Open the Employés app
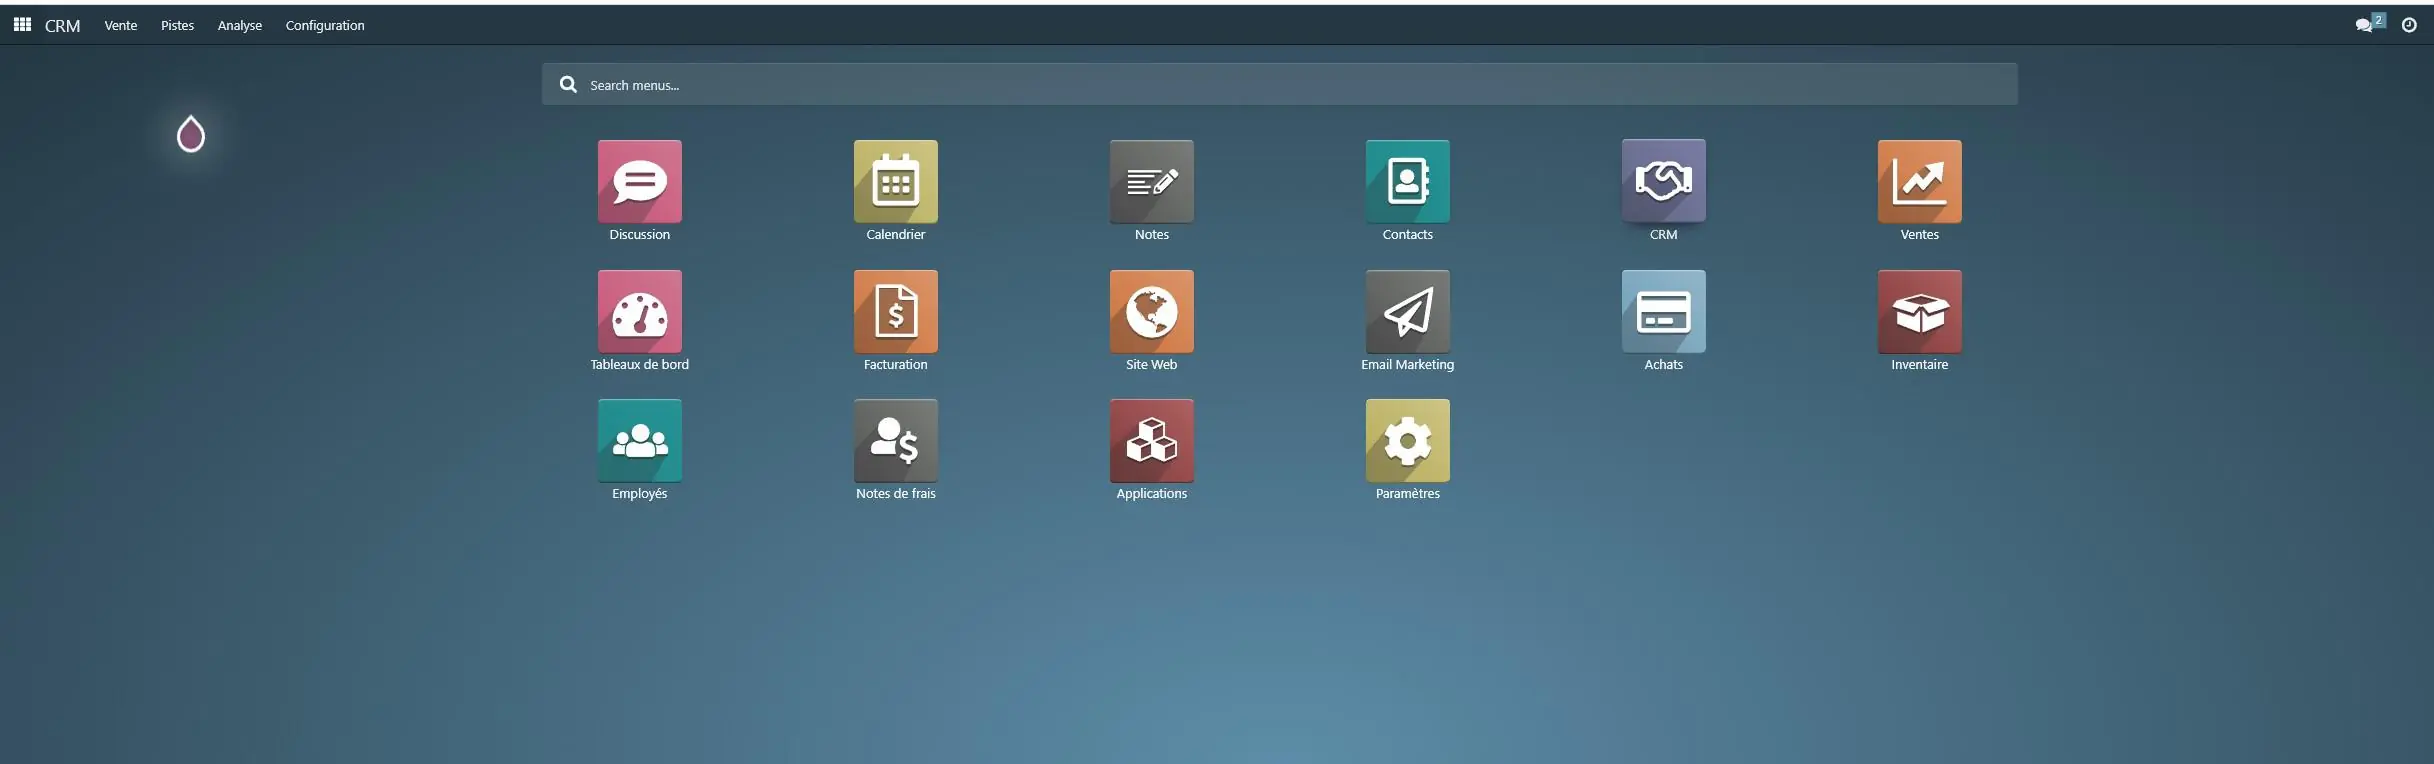This screenshot has width=2434, height=764. point(639,441)
